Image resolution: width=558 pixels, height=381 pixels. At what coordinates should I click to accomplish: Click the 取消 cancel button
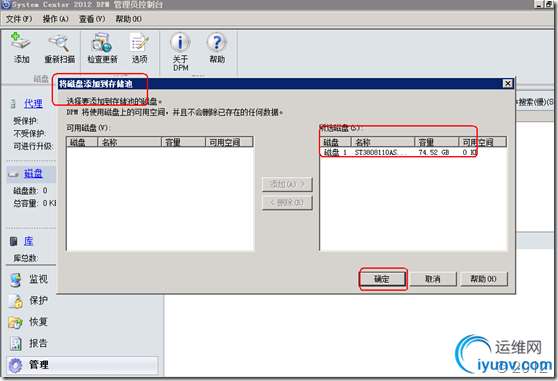[433, 279]
